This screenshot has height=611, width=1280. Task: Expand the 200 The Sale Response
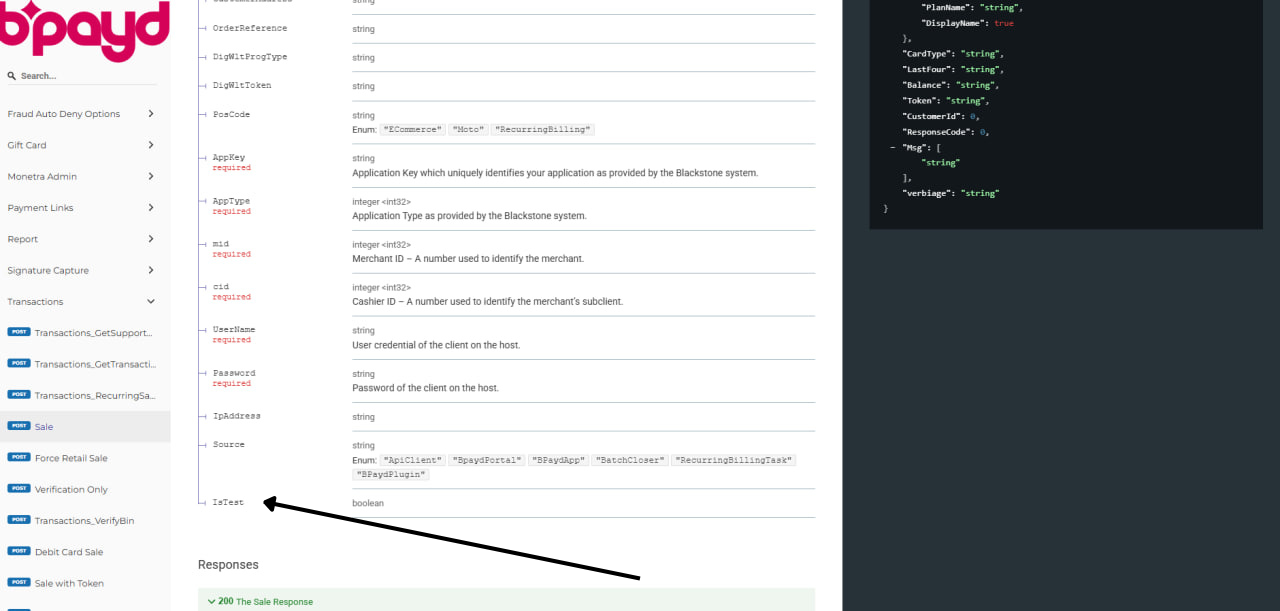tap(506, 601)
